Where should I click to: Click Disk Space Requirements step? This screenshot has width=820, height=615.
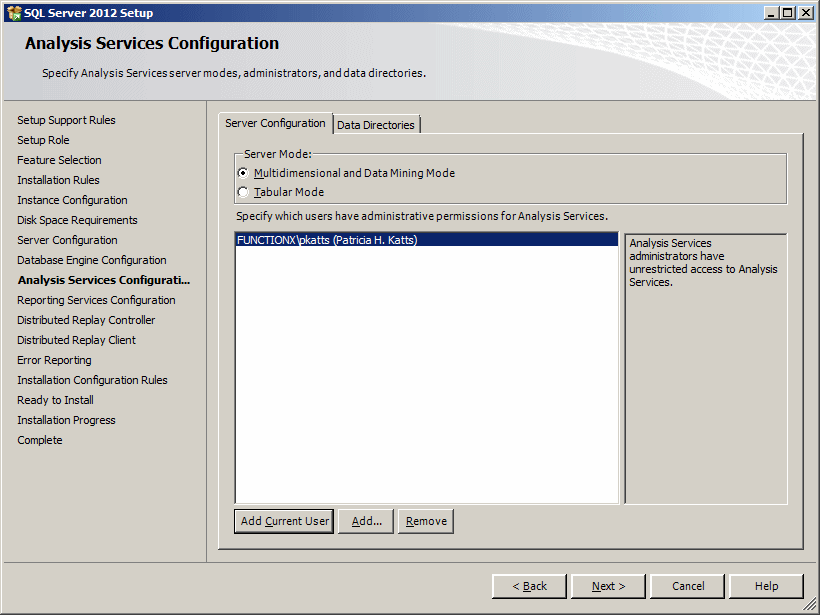(77, 220)
